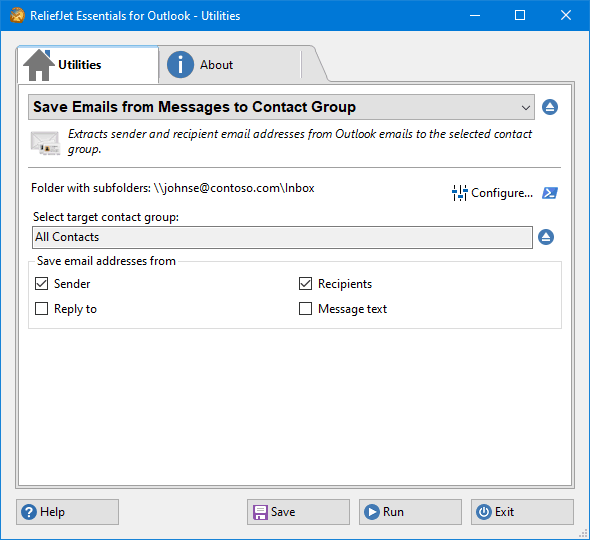
Task: Open Help
Action: point(67,512)
